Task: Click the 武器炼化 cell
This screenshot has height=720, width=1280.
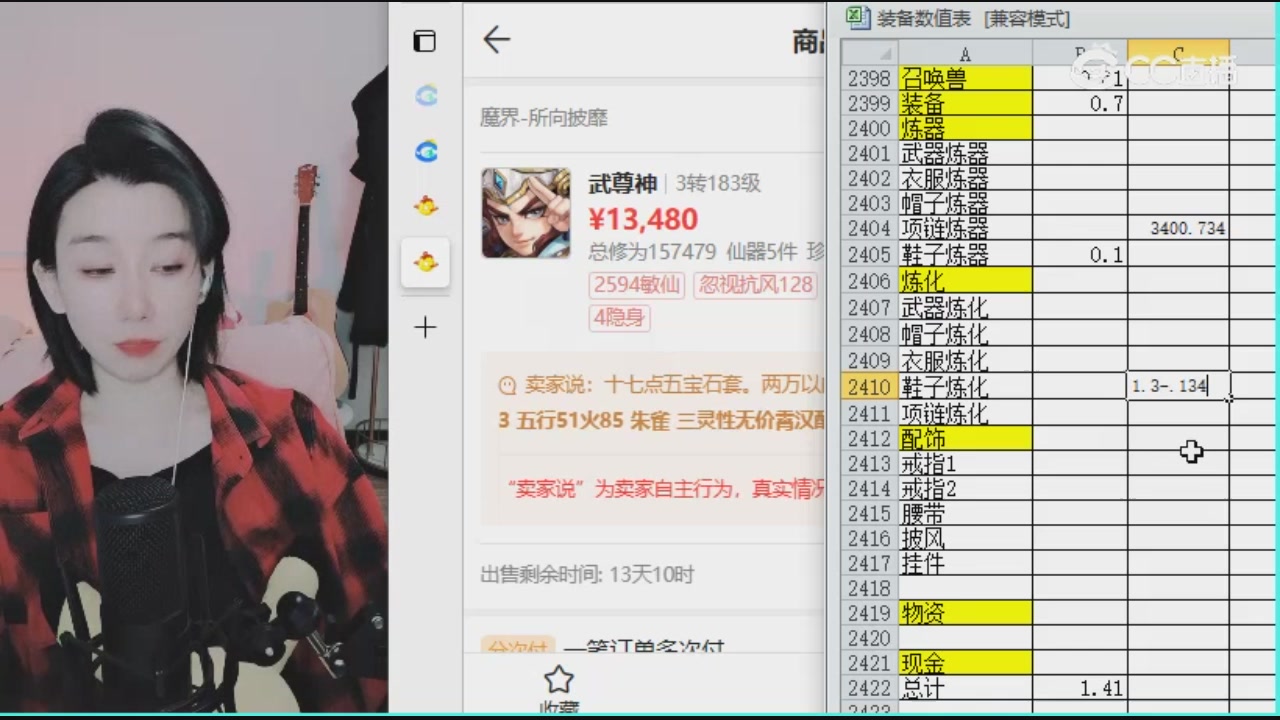Action: tap(965, 307)
